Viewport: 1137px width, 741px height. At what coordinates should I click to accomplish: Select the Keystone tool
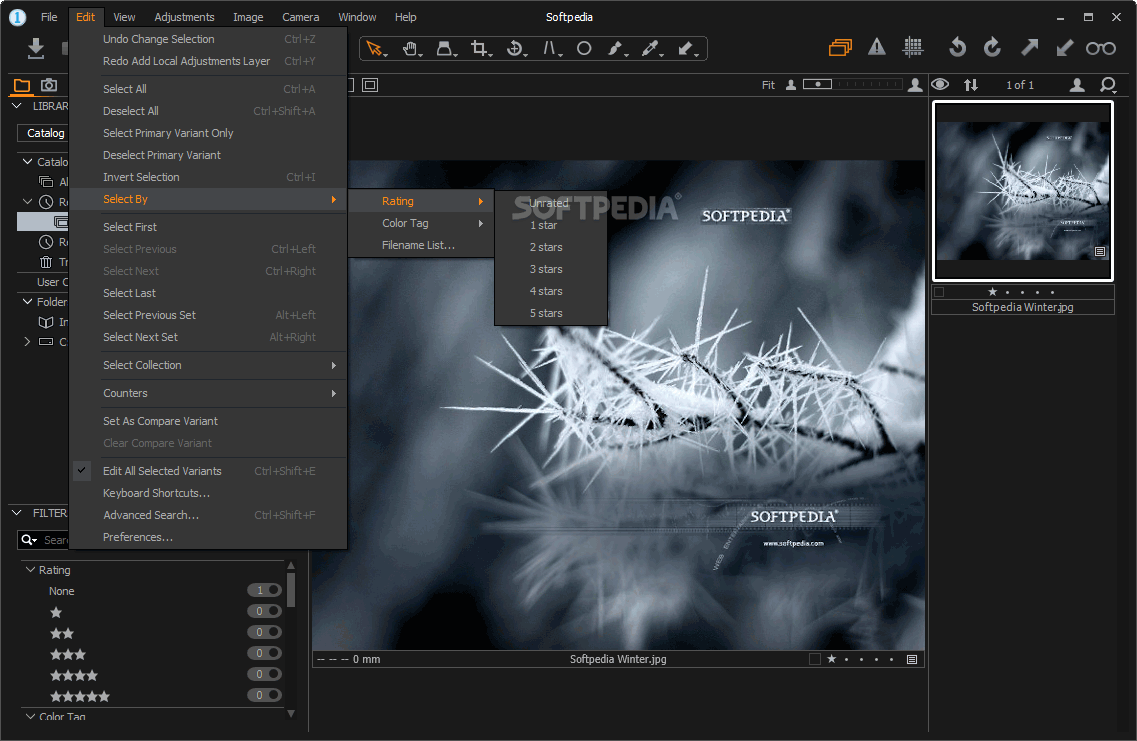[x=551, y=49]
